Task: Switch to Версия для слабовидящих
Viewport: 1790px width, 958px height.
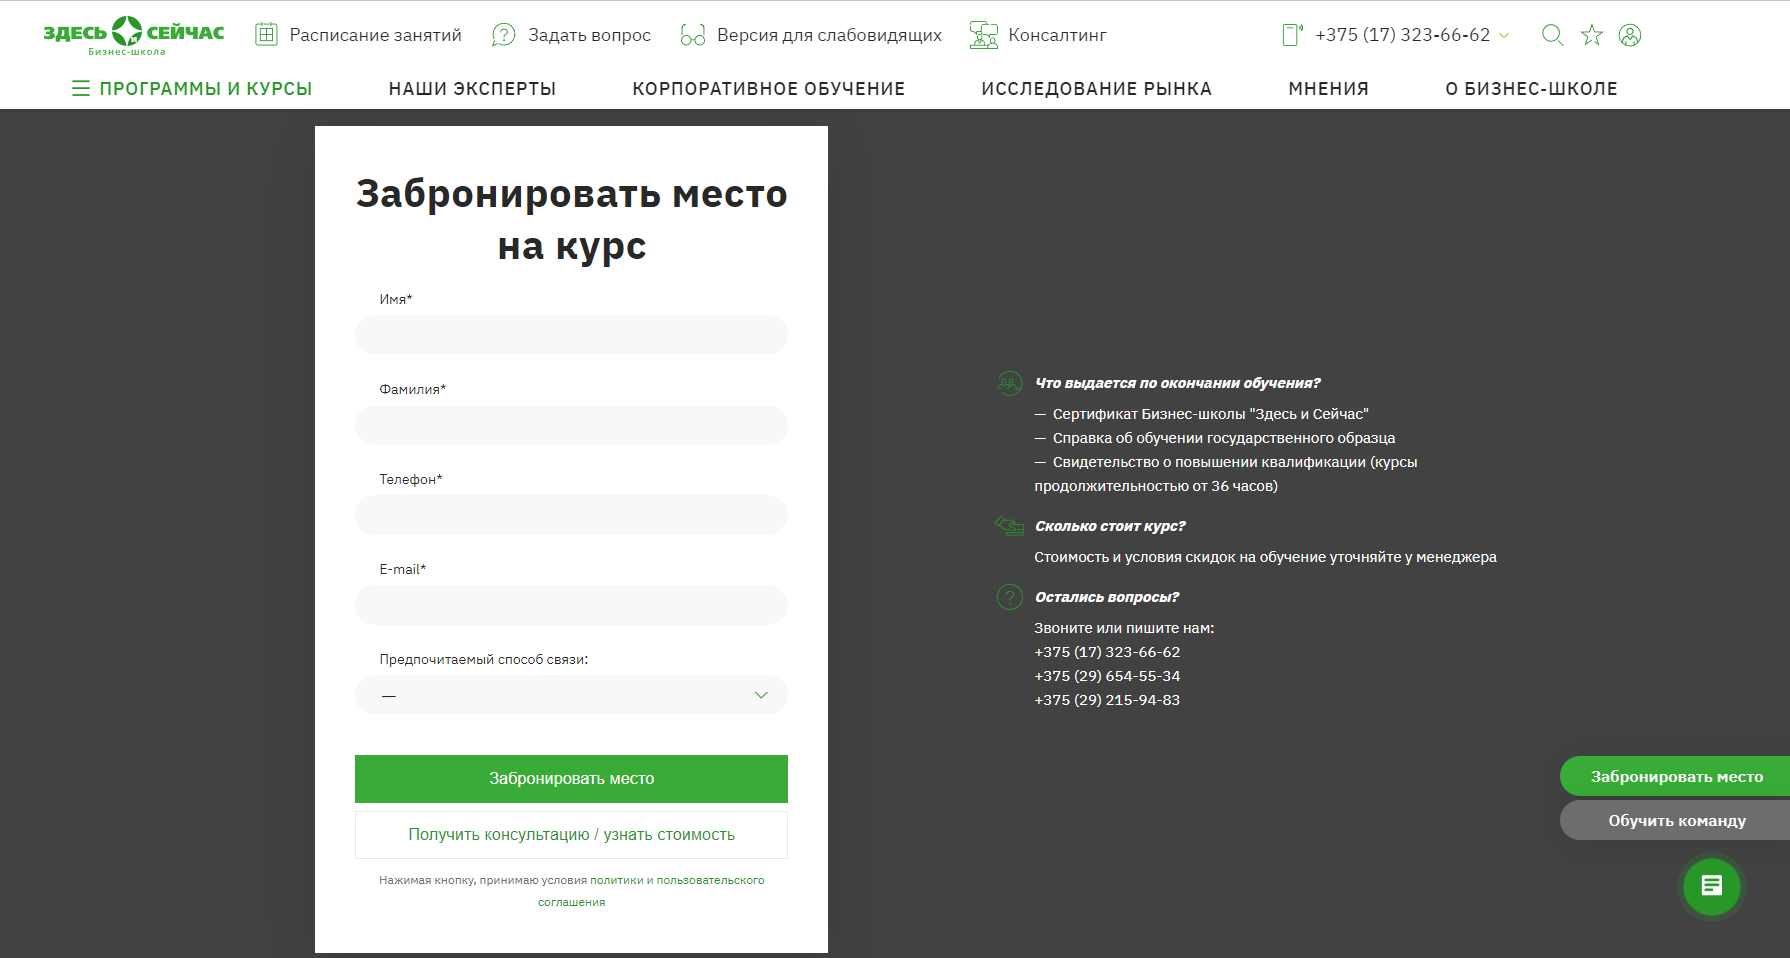Action: pos(830,35)
